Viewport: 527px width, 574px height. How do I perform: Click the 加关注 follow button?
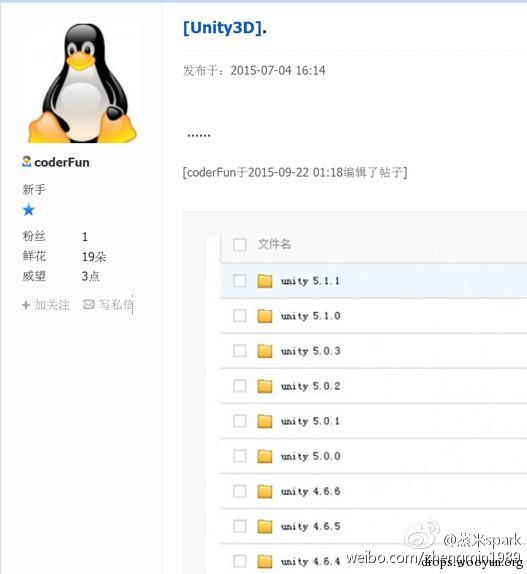pyautogui.click(x=46, y=305)
